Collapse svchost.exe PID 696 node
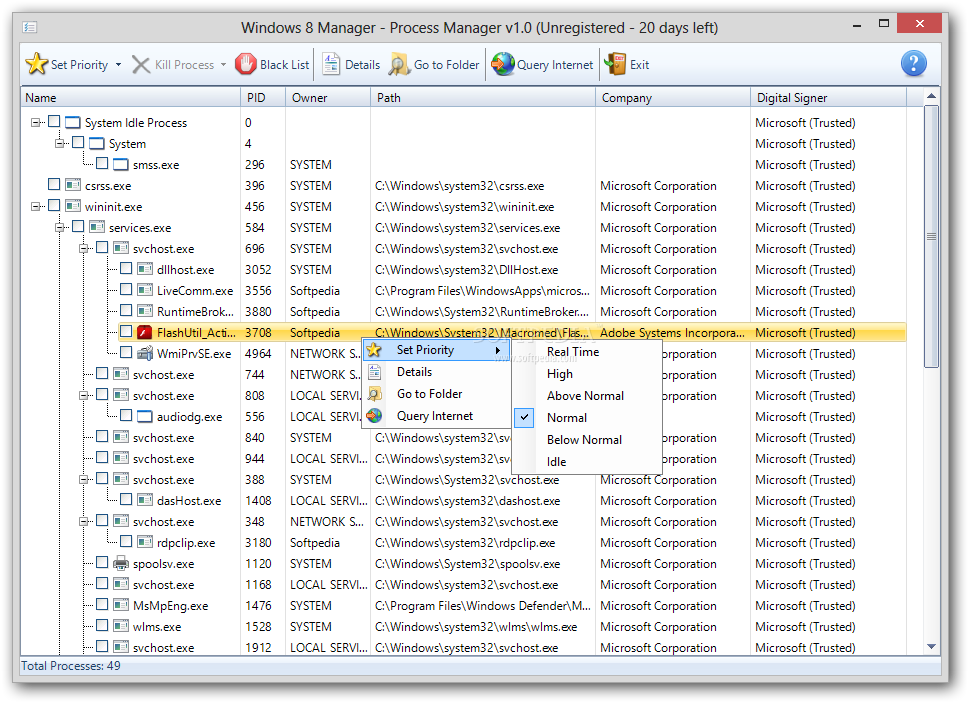The height and width of the screenshot is (703, 969). [x=83, y=248]
